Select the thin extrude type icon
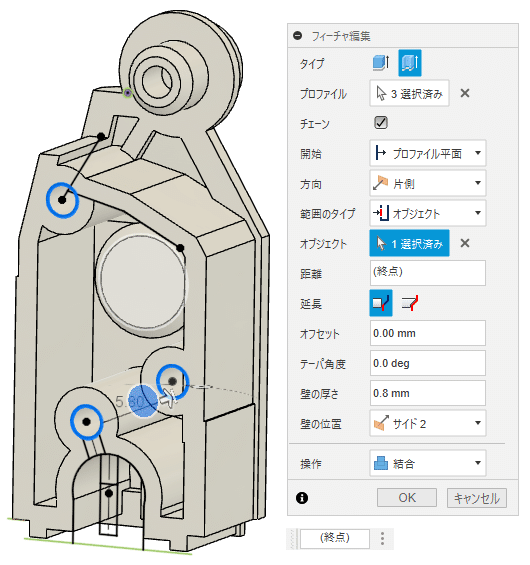 tap(410, 63)
